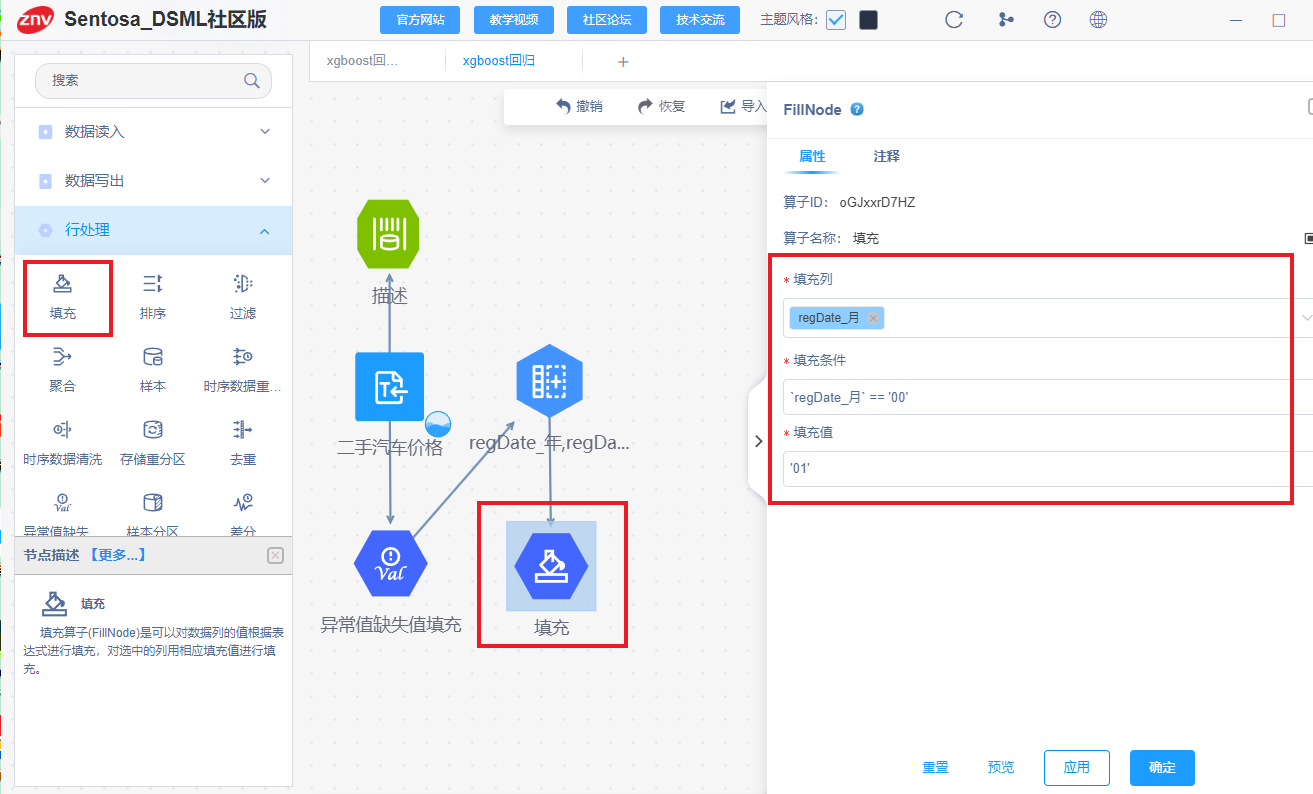Open the 教学视频 button
Viewport: 1313px width, 794px height.
(513, 20)
